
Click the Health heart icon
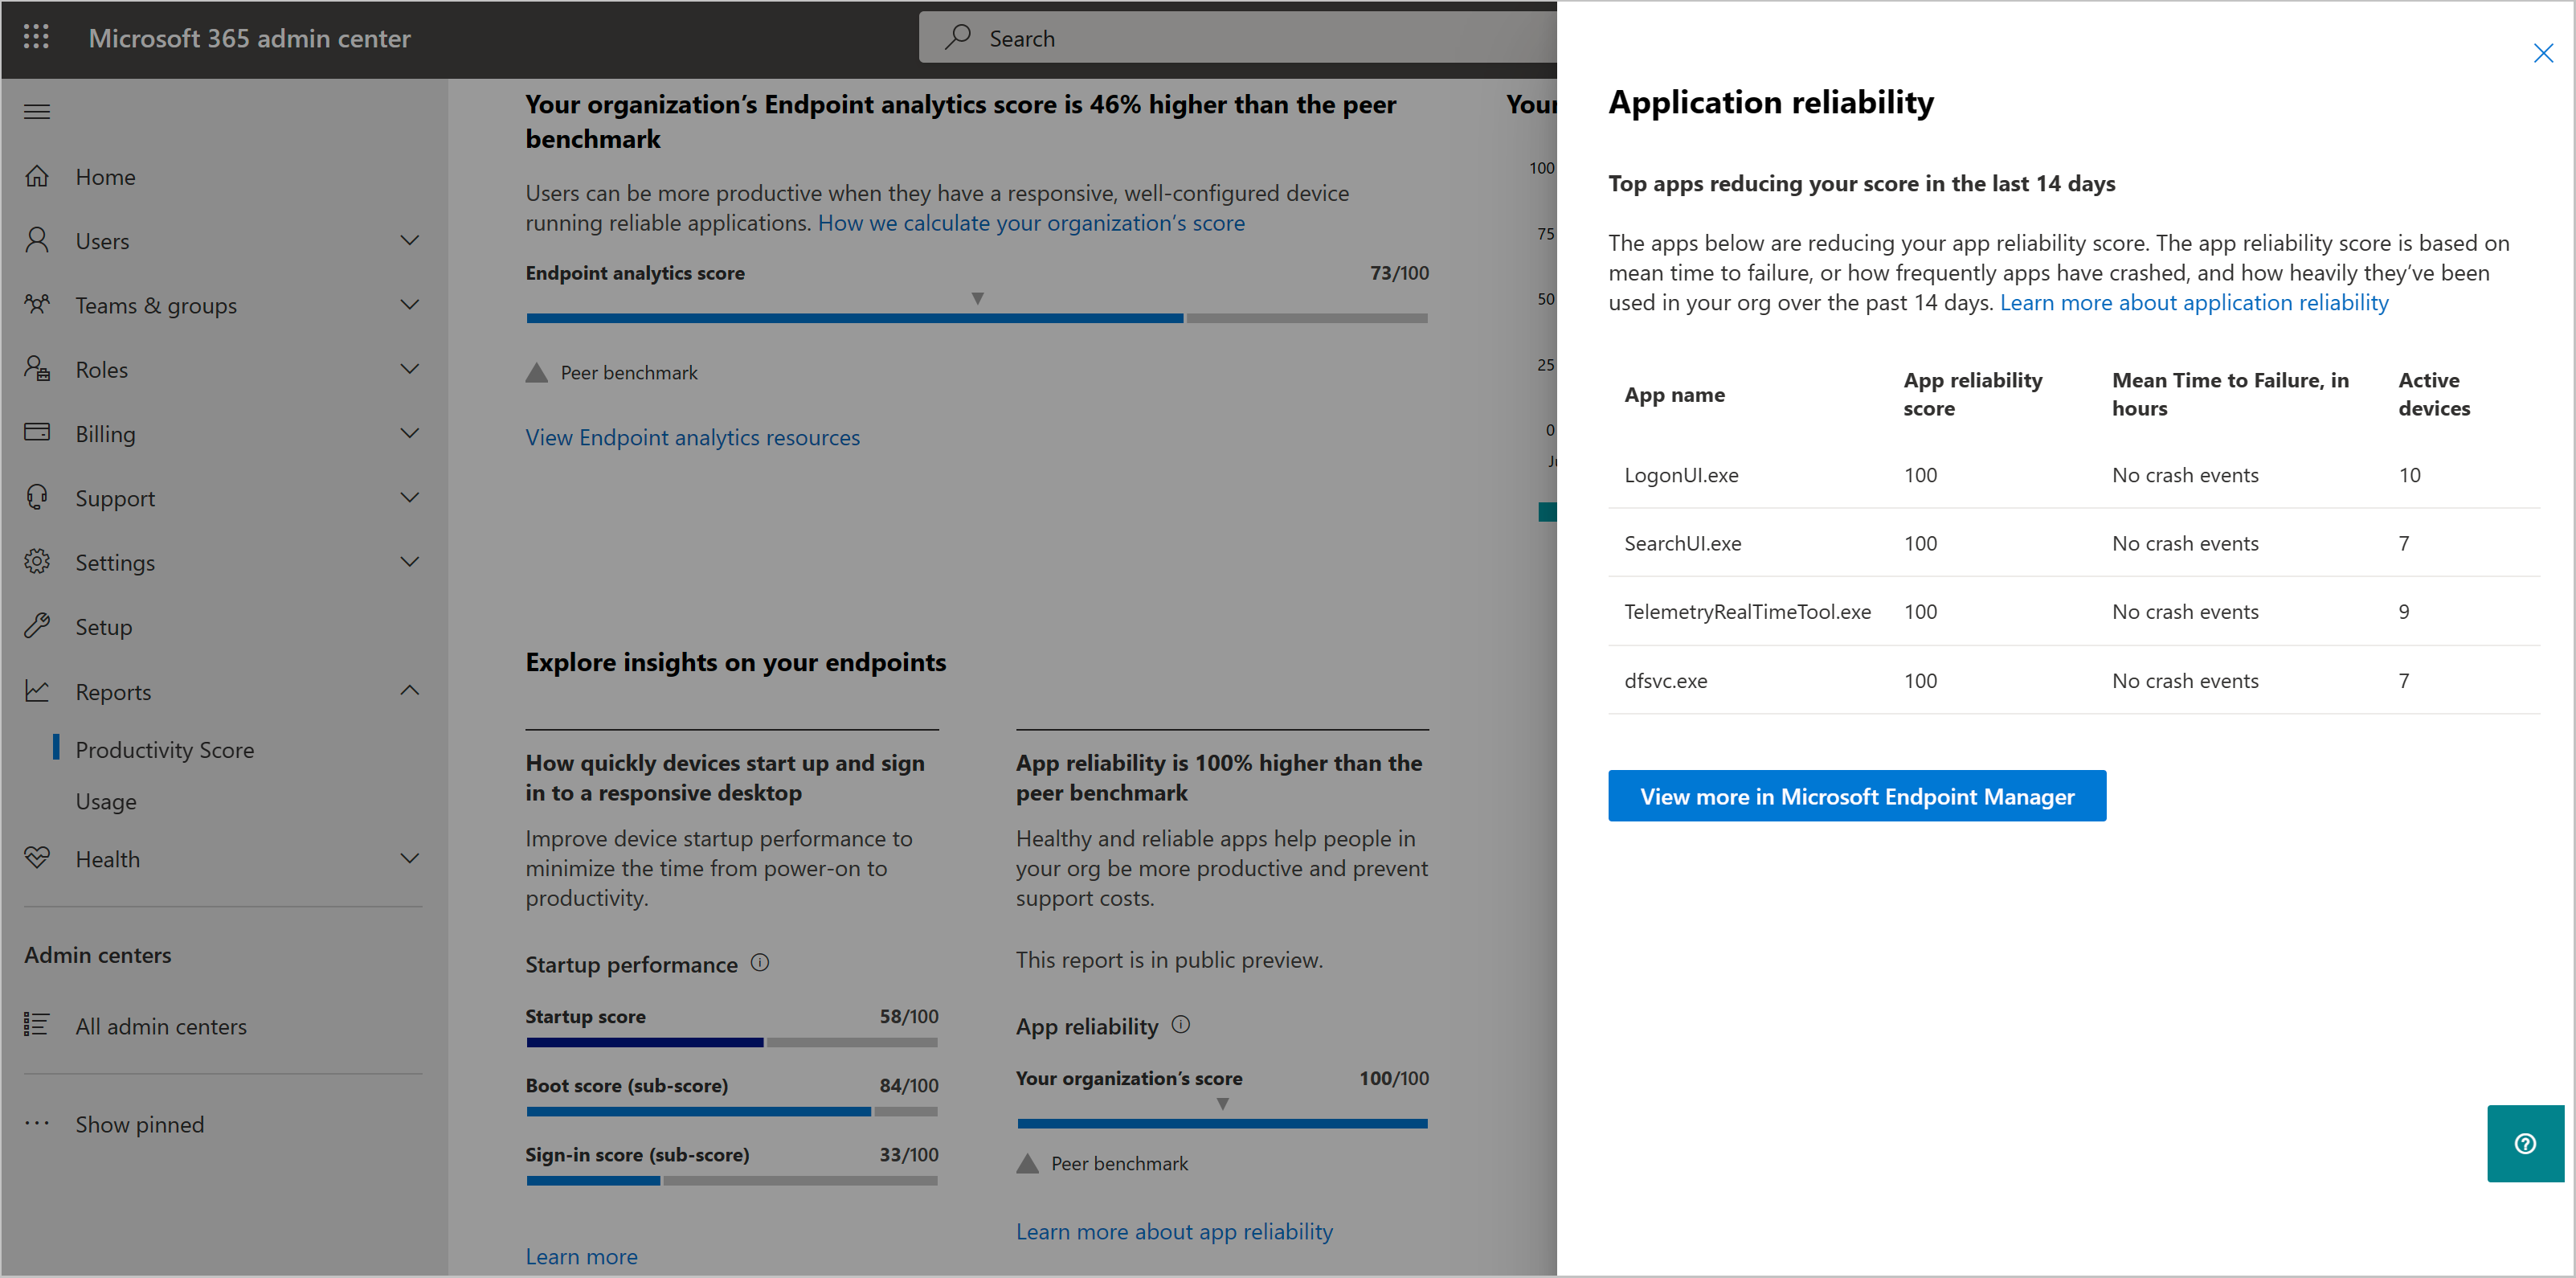click(37, 858)
